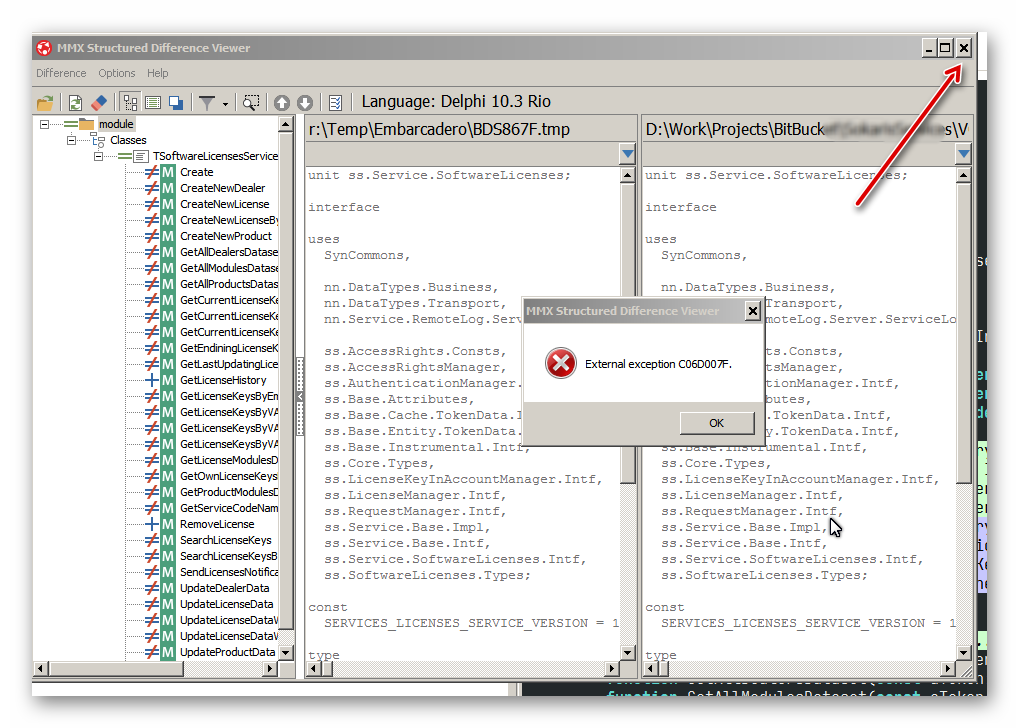
Task: Click the M icon beside CreateNewDealer
Action: click(168, 188)
